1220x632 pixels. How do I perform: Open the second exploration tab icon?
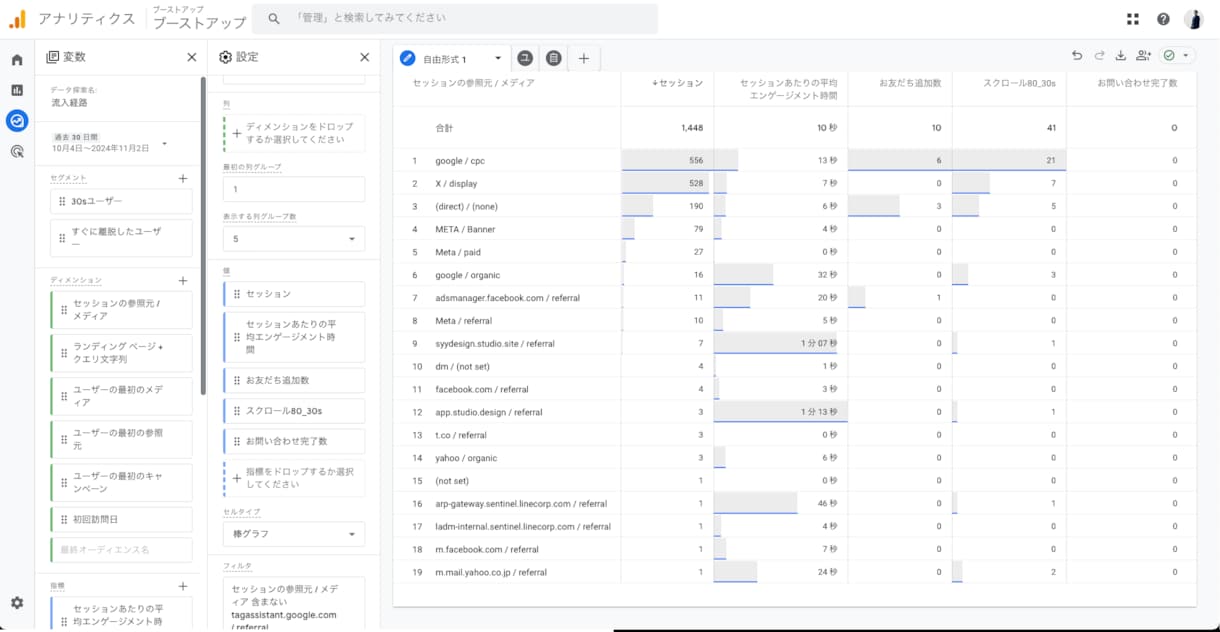point(525,58)
